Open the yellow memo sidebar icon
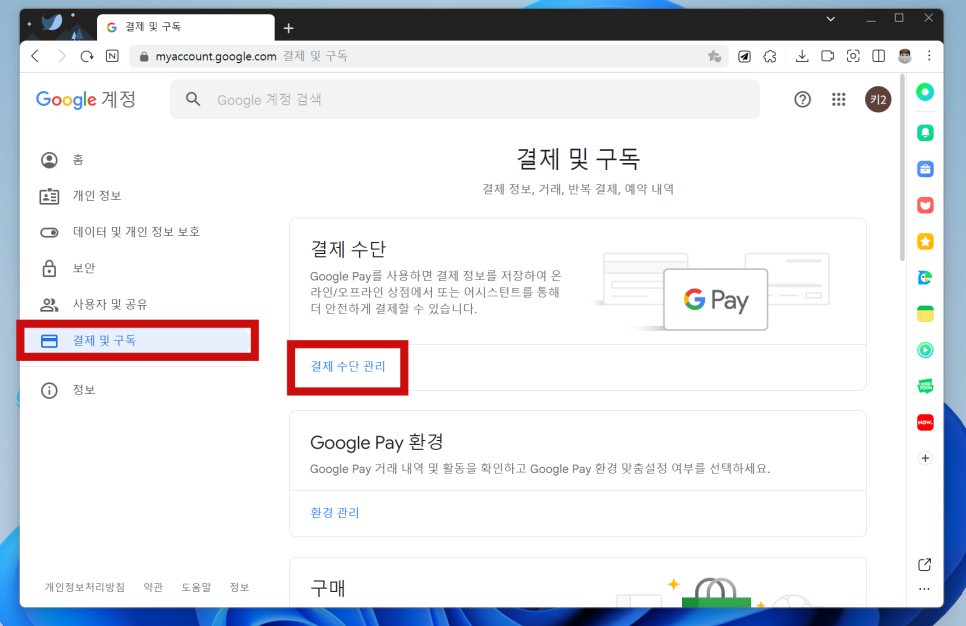This screenshot has height=626, width=966. point(925,314)
